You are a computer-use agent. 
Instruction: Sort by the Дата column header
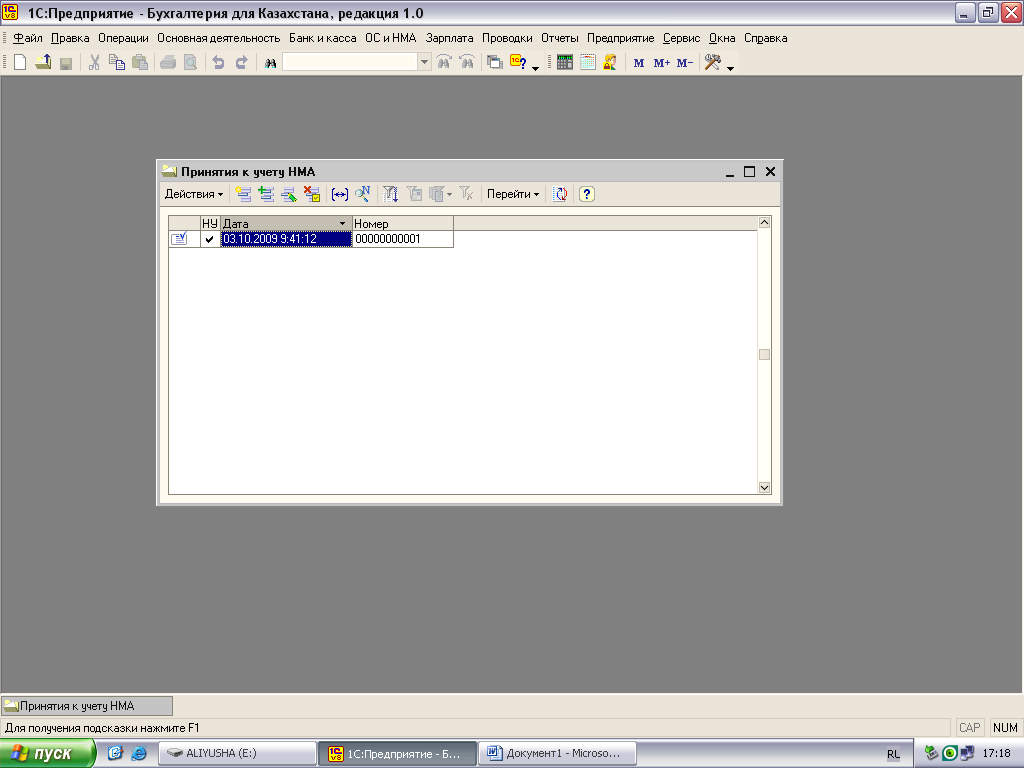point(286,223)
